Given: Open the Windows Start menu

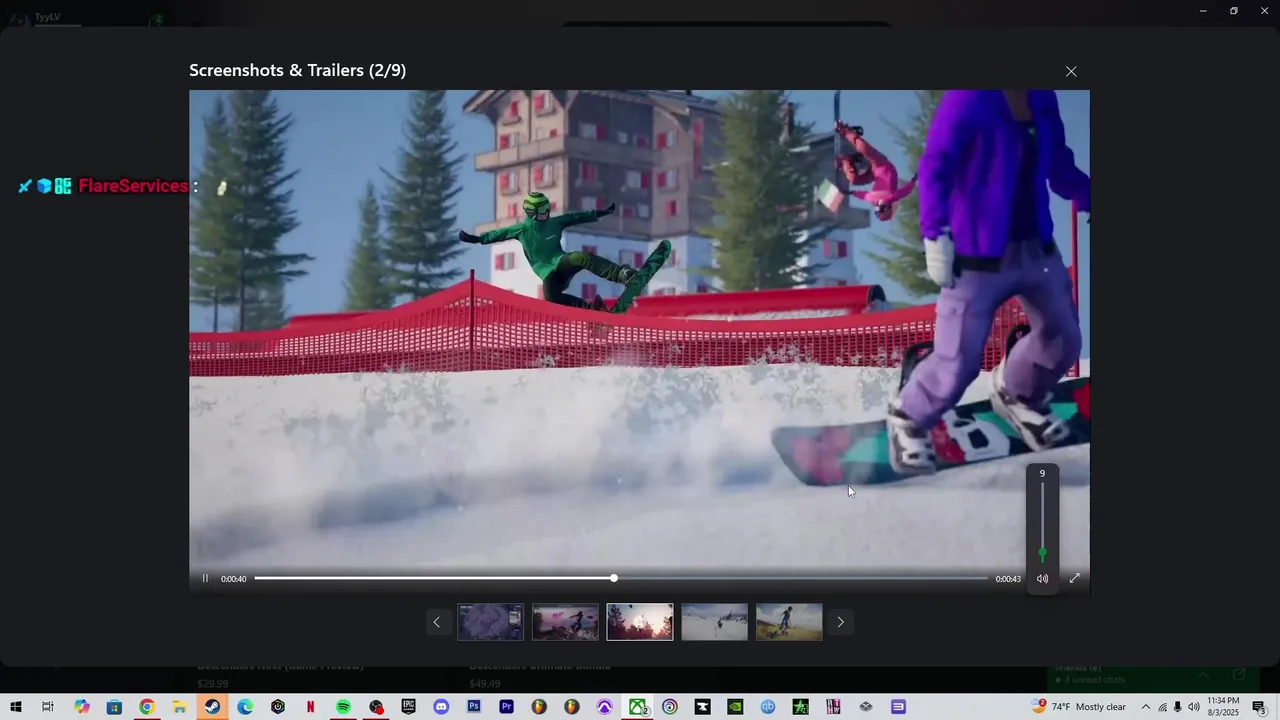Looking at the screenshot, I should pos(16,707).
